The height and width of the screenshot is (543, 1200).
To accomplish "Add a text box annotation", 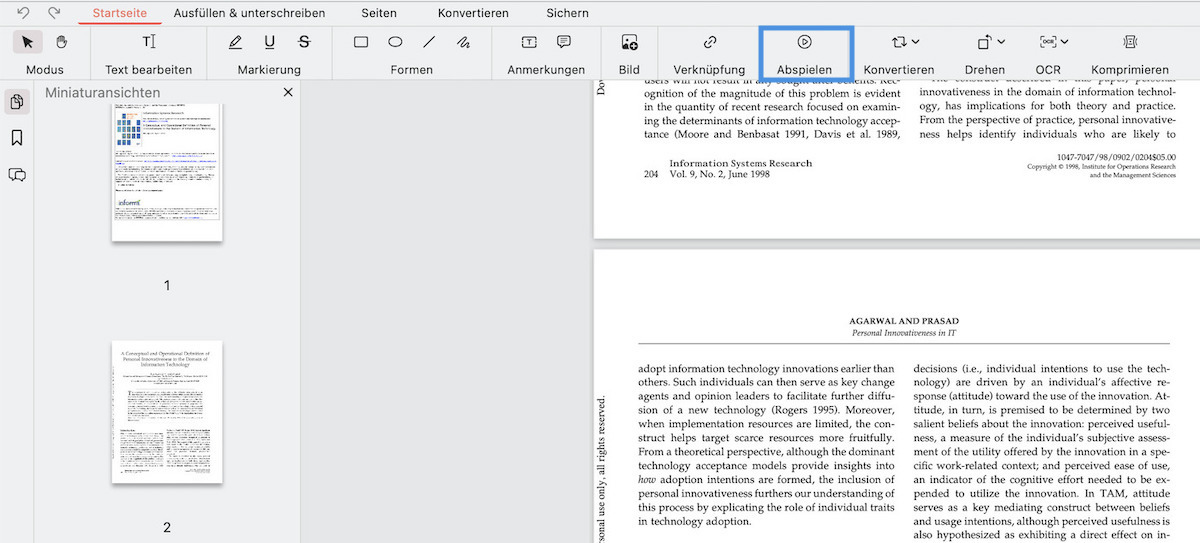I will [529, 42].
